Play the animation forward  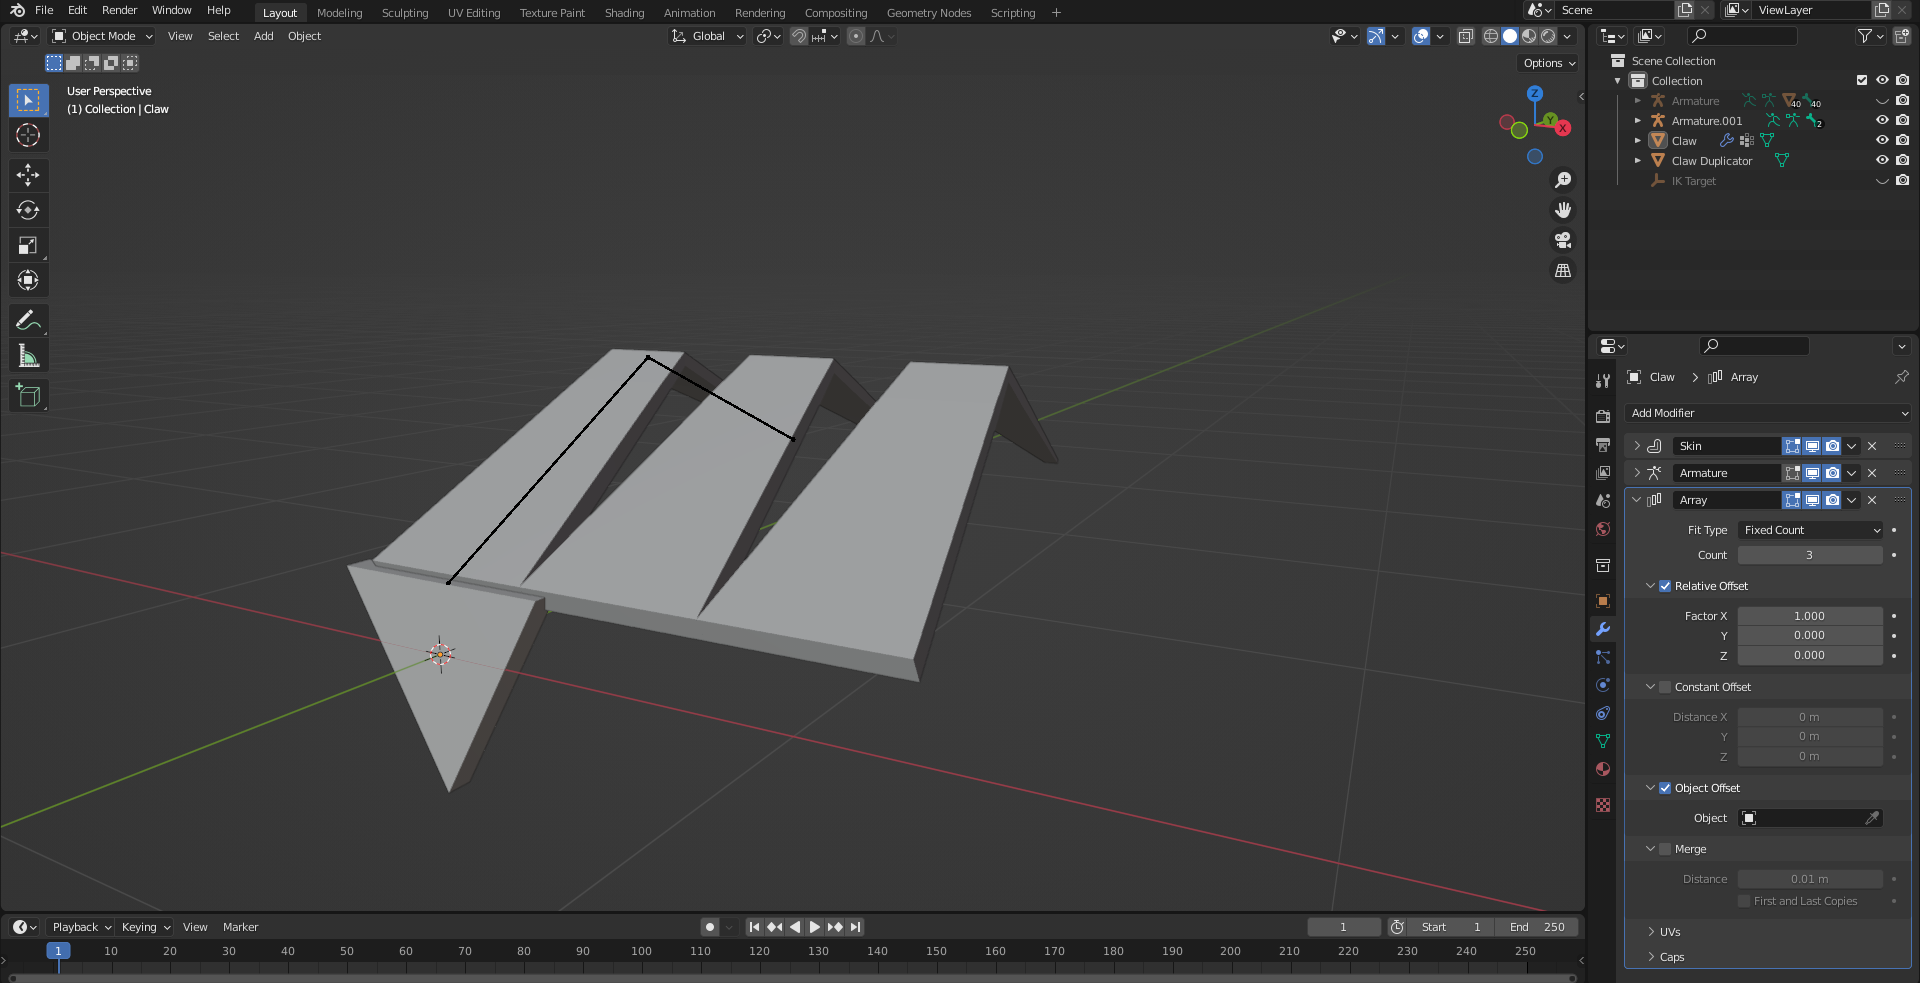click(x=815, y=927)
